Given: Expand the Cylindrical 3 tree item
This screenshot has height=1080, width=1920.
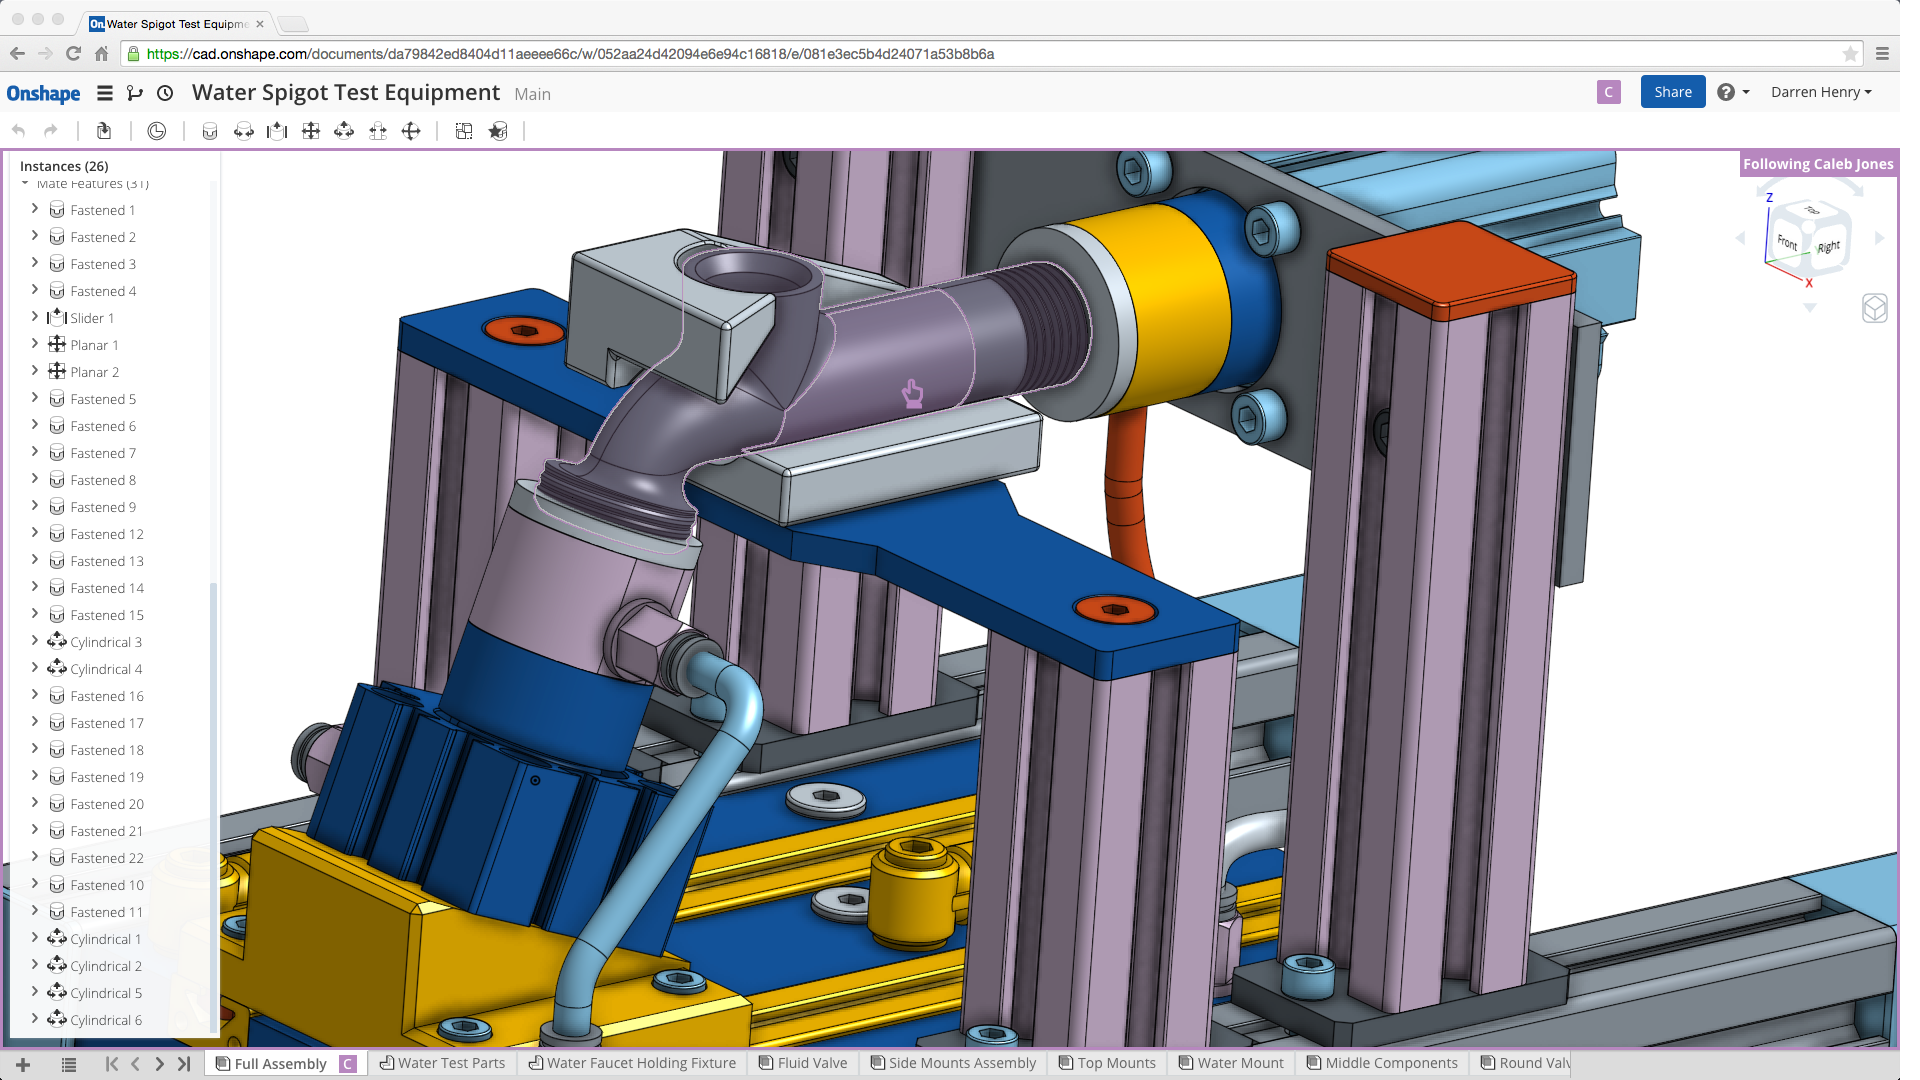Looking at the screenshot, I should pos(35,641).
